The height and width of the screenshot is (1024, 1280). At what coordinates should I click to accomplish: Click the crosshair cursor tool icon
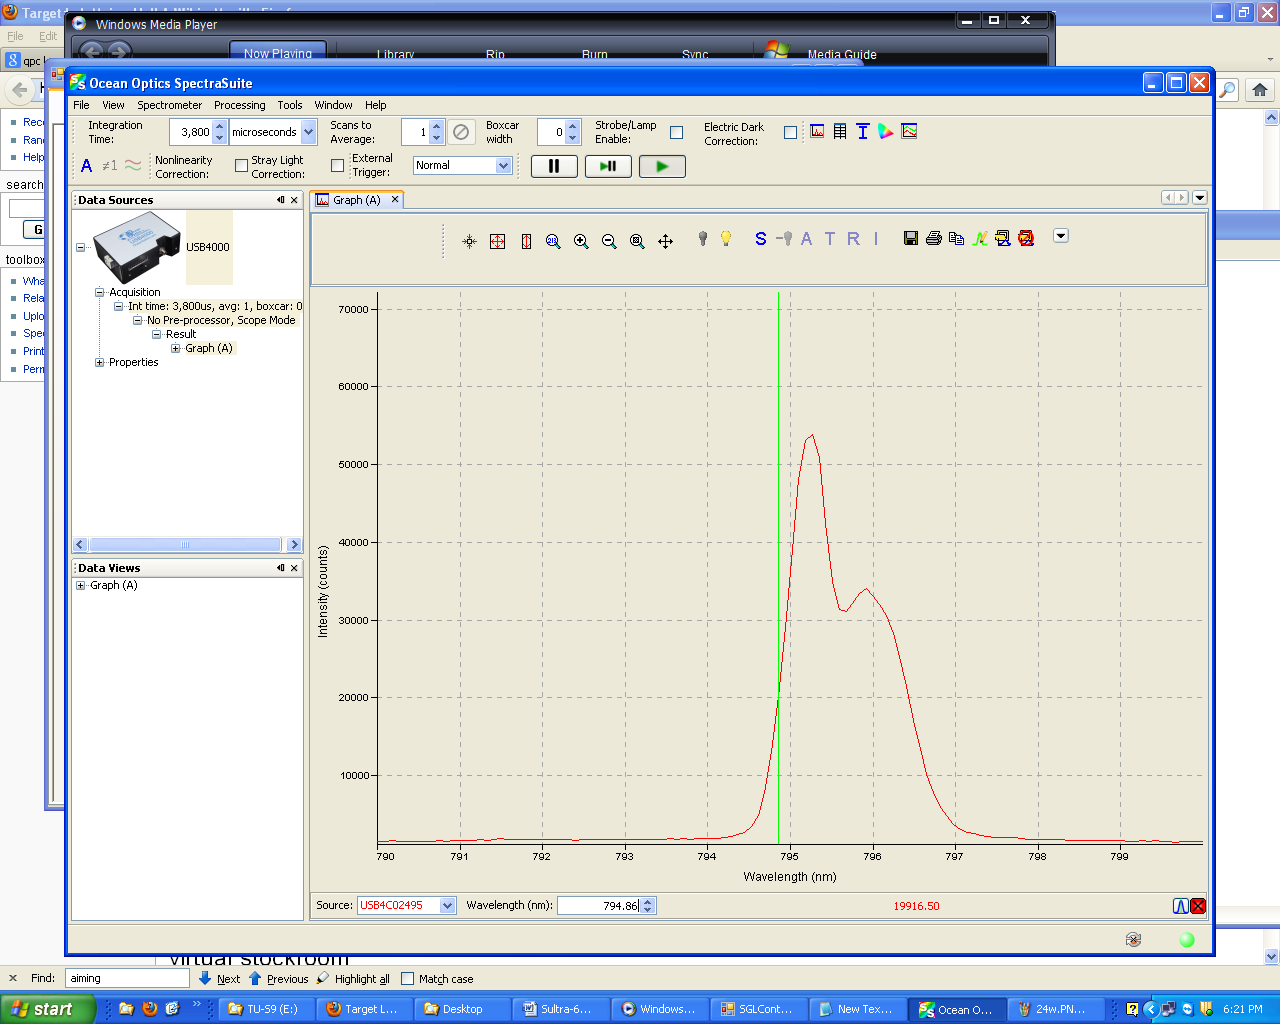469,241
